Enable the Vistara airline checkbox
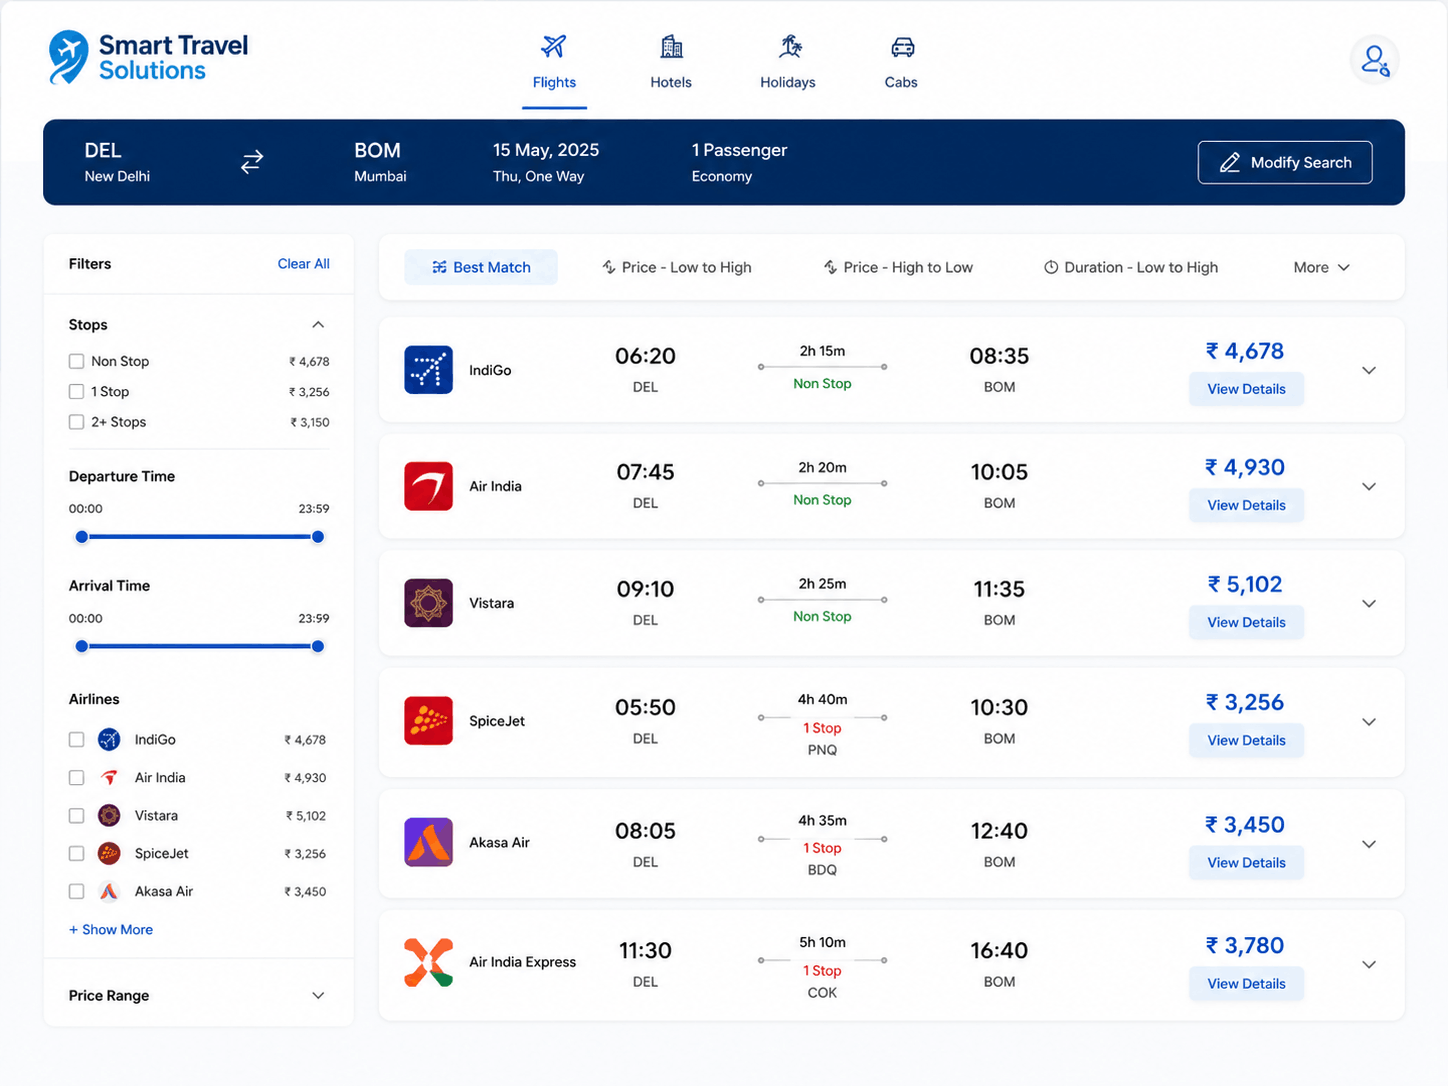The width and height of the screenshot is (1448, 1086). pos(76,816)
